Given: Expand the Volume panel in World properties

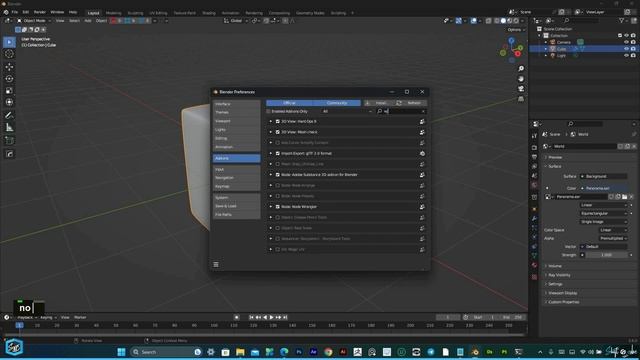Looking at the screenshot, I should point(555,266).
